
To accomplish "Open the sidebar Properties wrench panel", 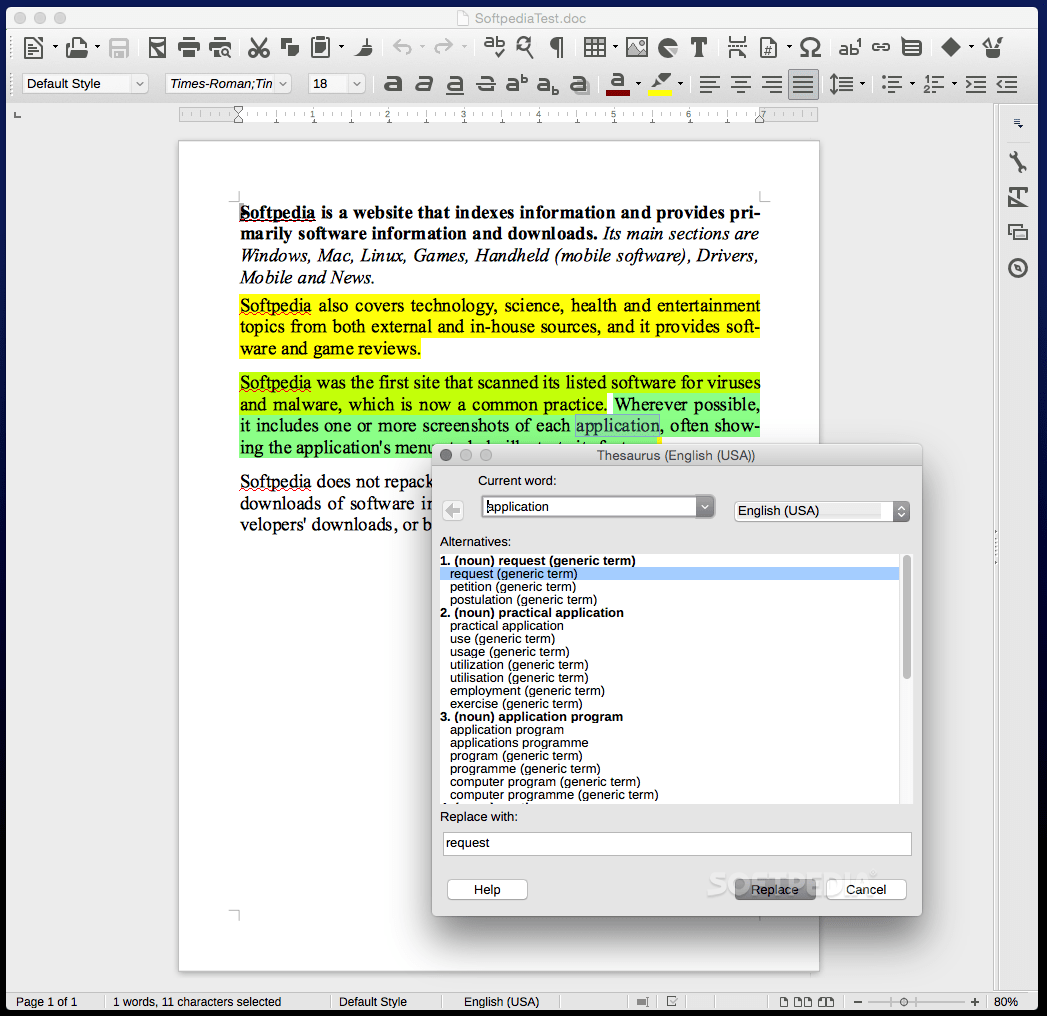I will click(x=1018, y=162).
